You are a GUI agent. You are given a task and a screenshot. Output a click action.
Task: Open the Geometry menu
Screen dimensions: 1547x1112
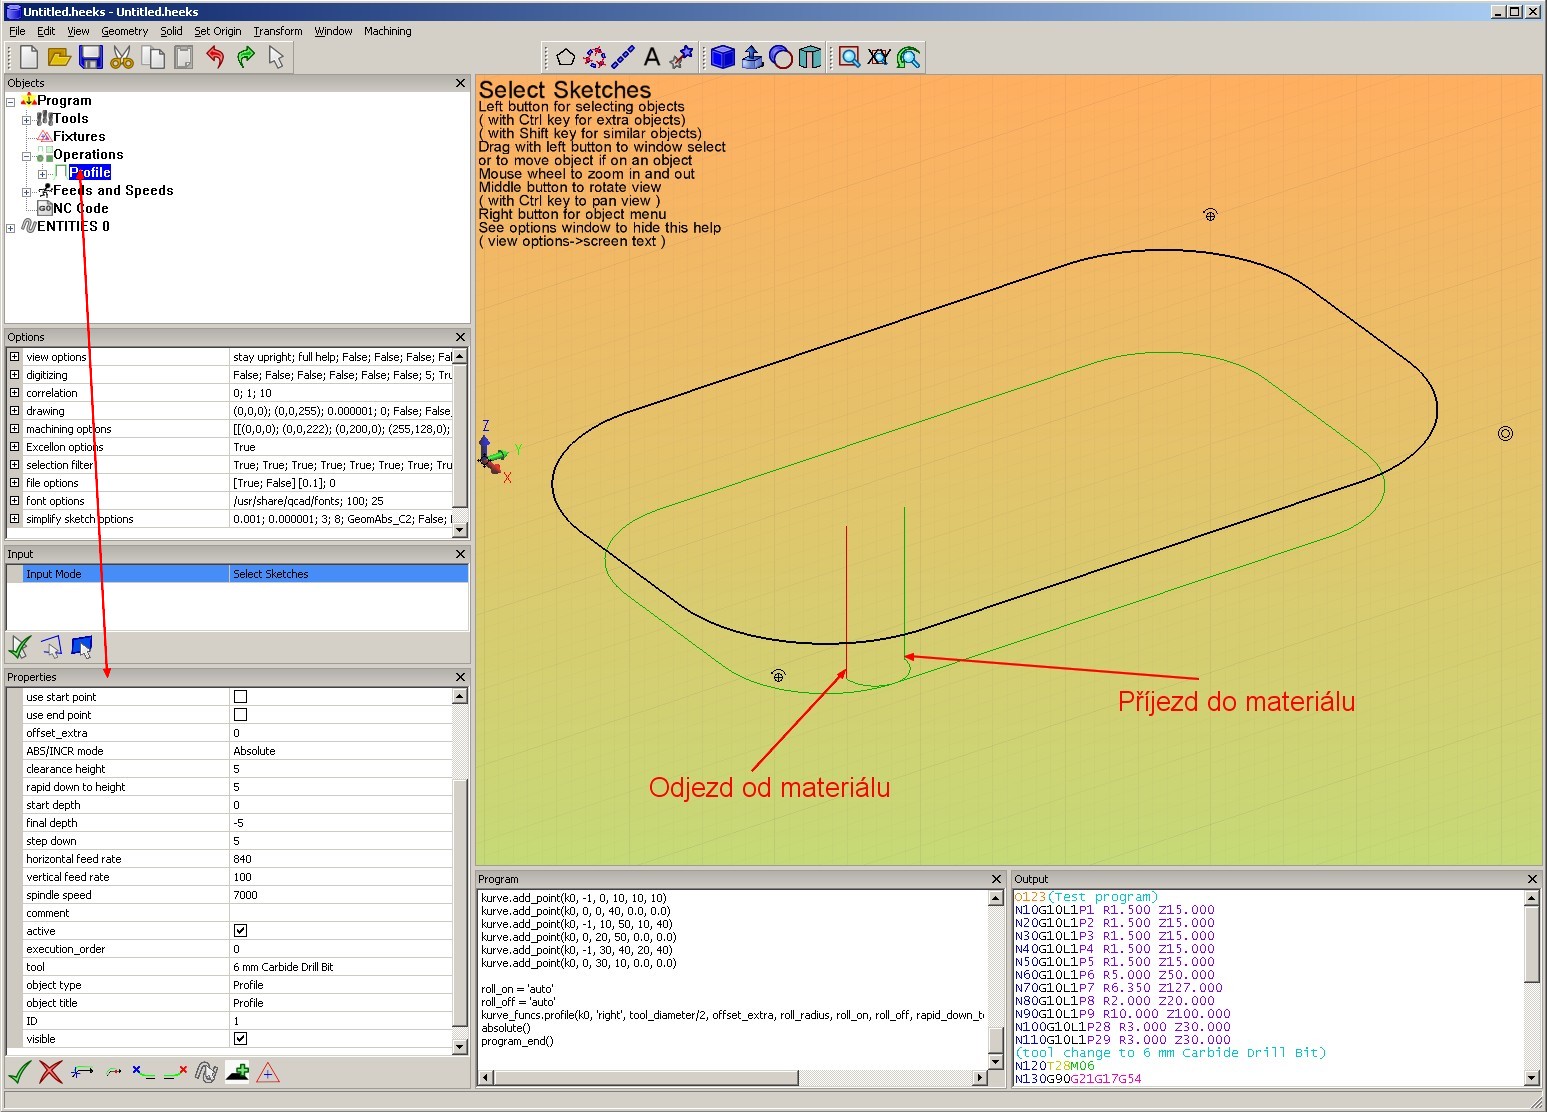[x=124, y=31]
